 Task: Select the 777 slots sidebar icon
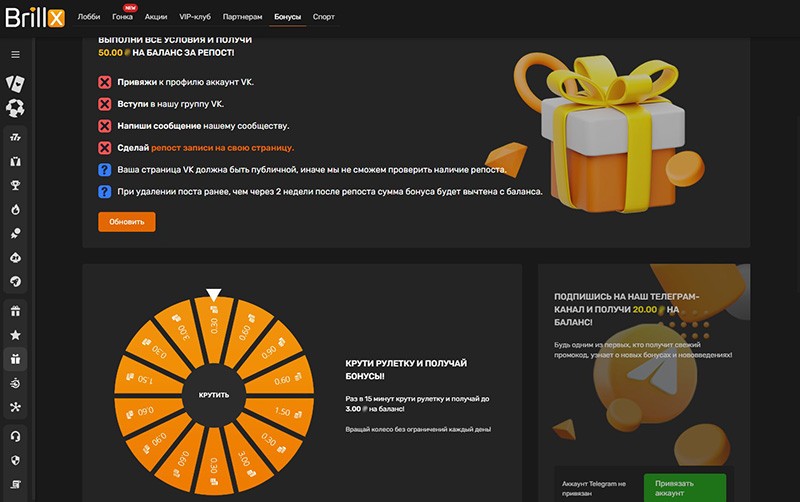pyautogui.click(x=15, y=136)
